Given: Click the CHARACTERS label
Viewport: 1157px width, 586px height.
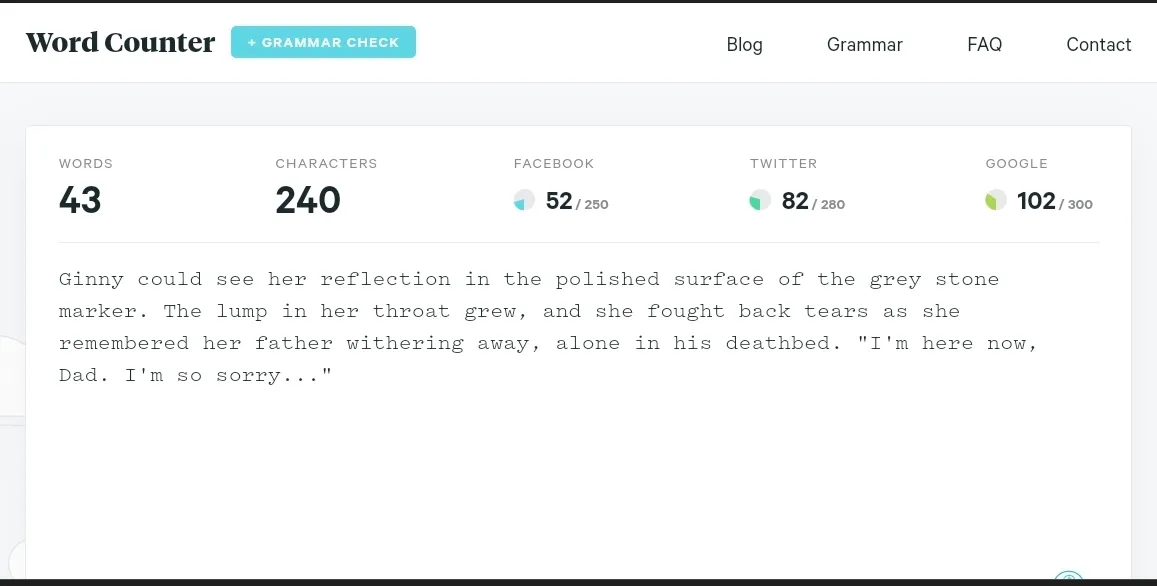Looking at the screenshot, I should pyautogui.click(x=326, y=164).
